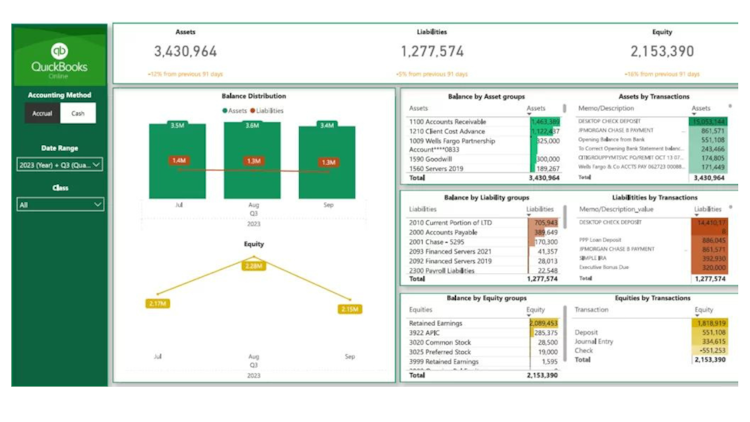
Task: Sort Memo/Description column header in Assets by Transactions
Action: tap(606, 109)
